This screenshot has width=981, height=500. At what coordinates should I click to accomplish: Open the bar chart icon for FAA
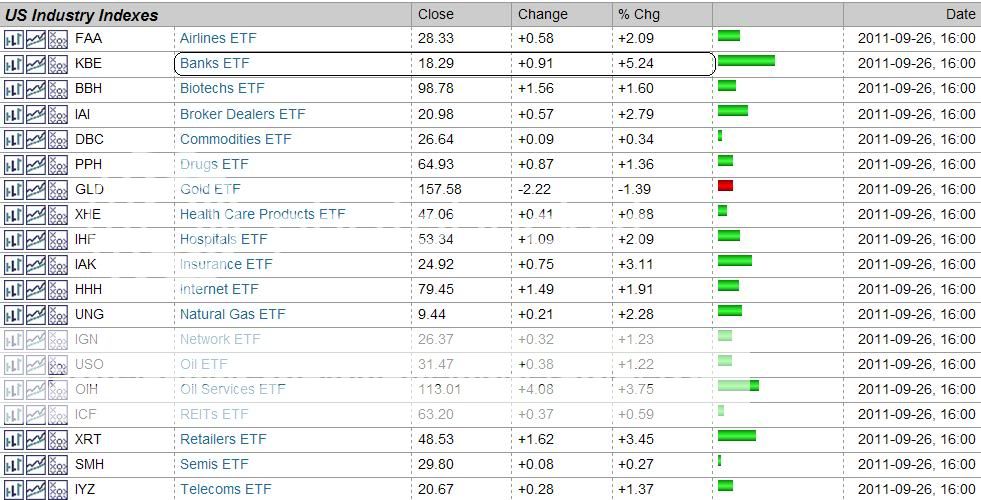[x=14, y=39]
